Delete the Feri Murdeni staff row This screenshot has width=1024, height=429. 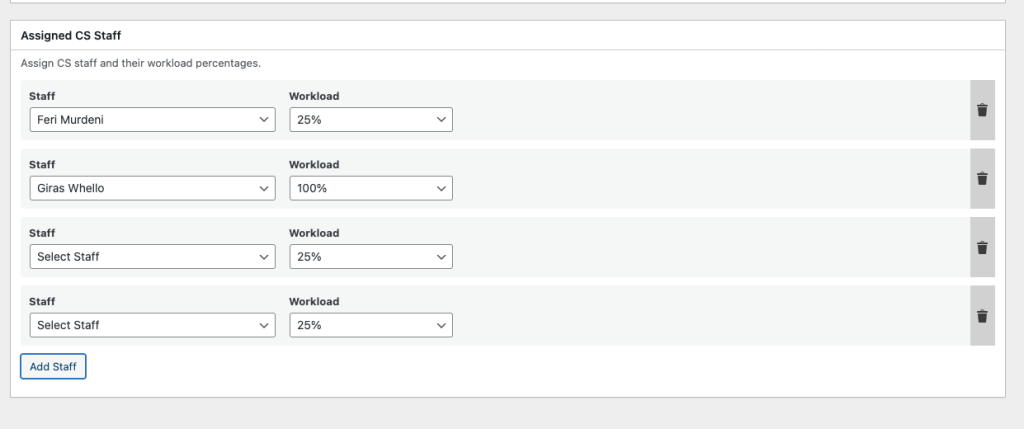[982, 110]
